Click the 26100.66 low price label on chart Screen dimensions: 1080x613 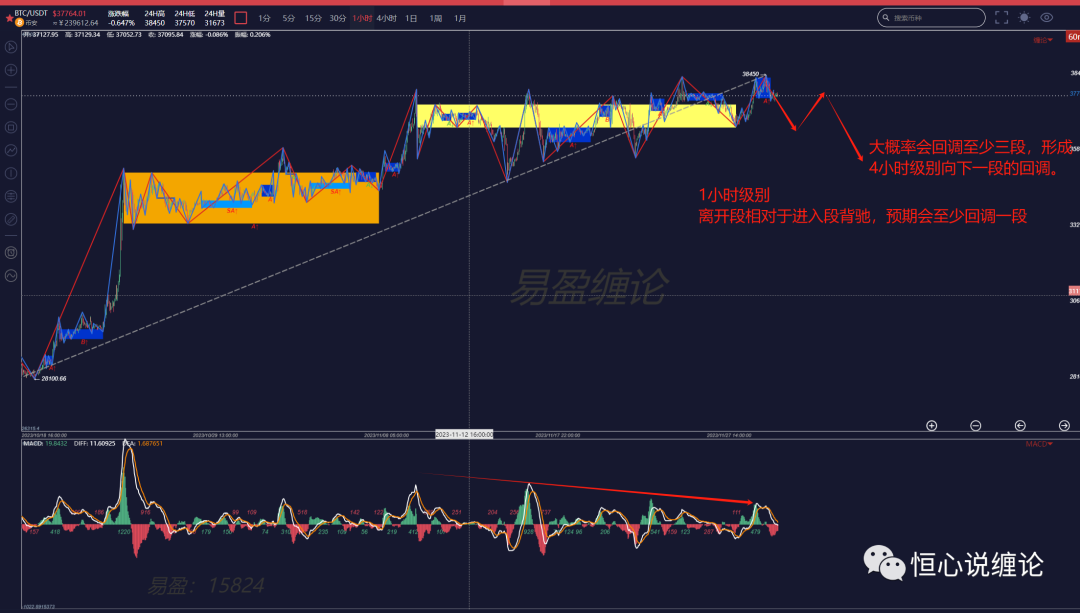coord(54,379)
